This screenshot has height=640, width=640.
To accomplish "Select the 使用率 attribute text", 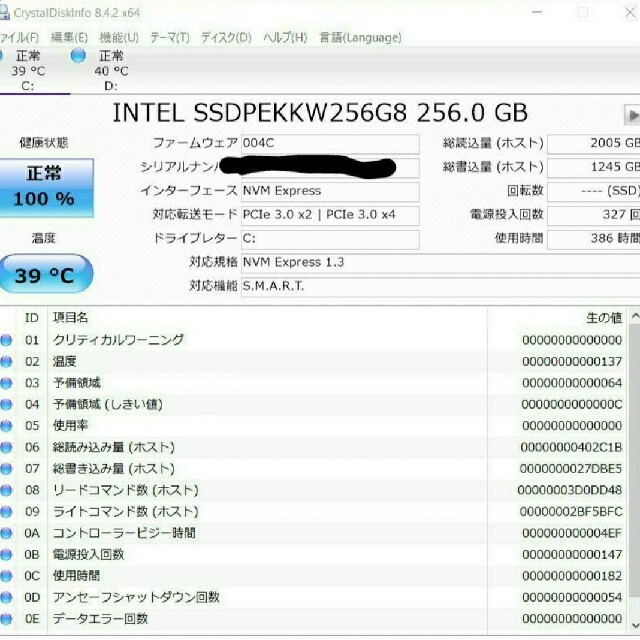I will (70, 426).
